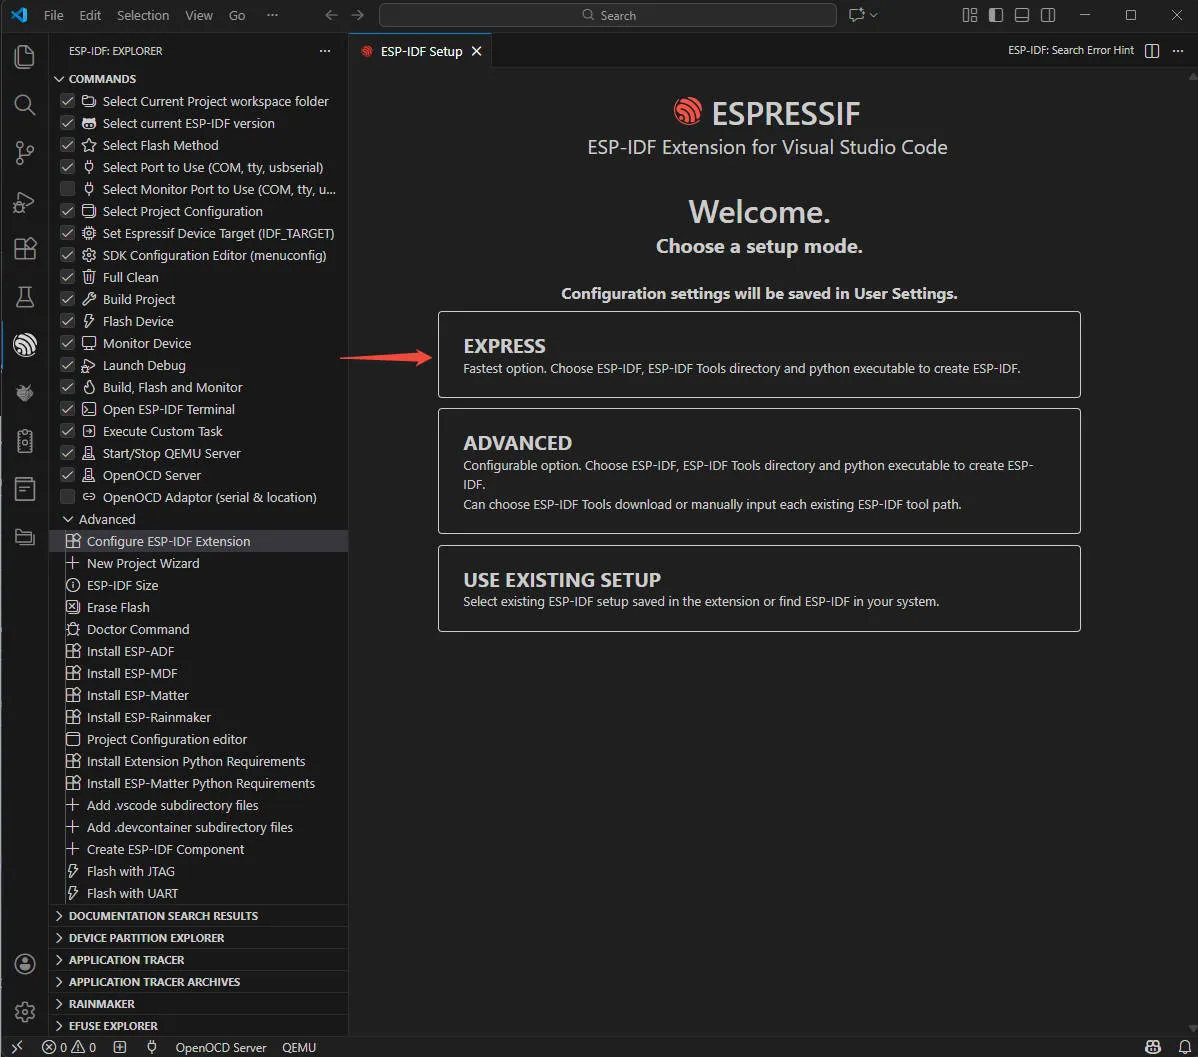Screen dimensions: 1198x1057
Task: Open the Testing panel via the beaker icon
Action: pos(24,297)
